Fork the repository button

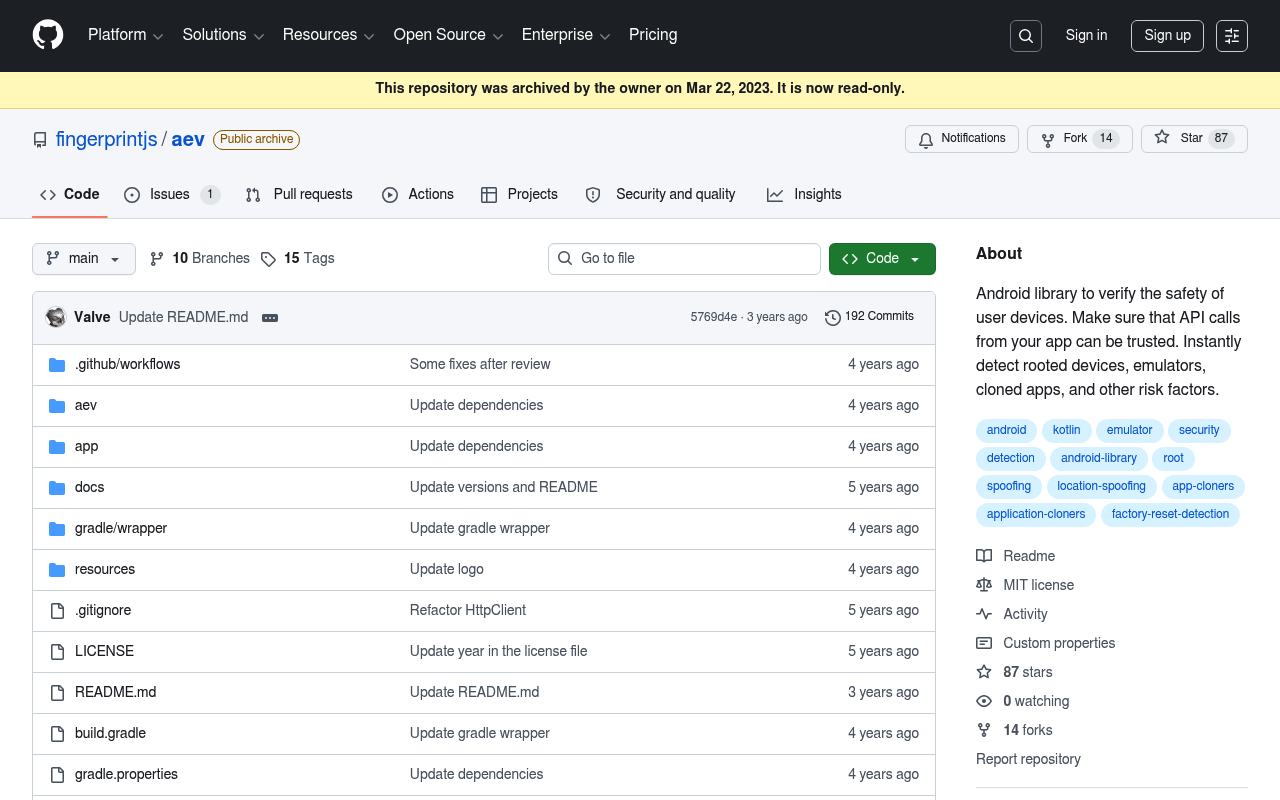[1079, 139]
